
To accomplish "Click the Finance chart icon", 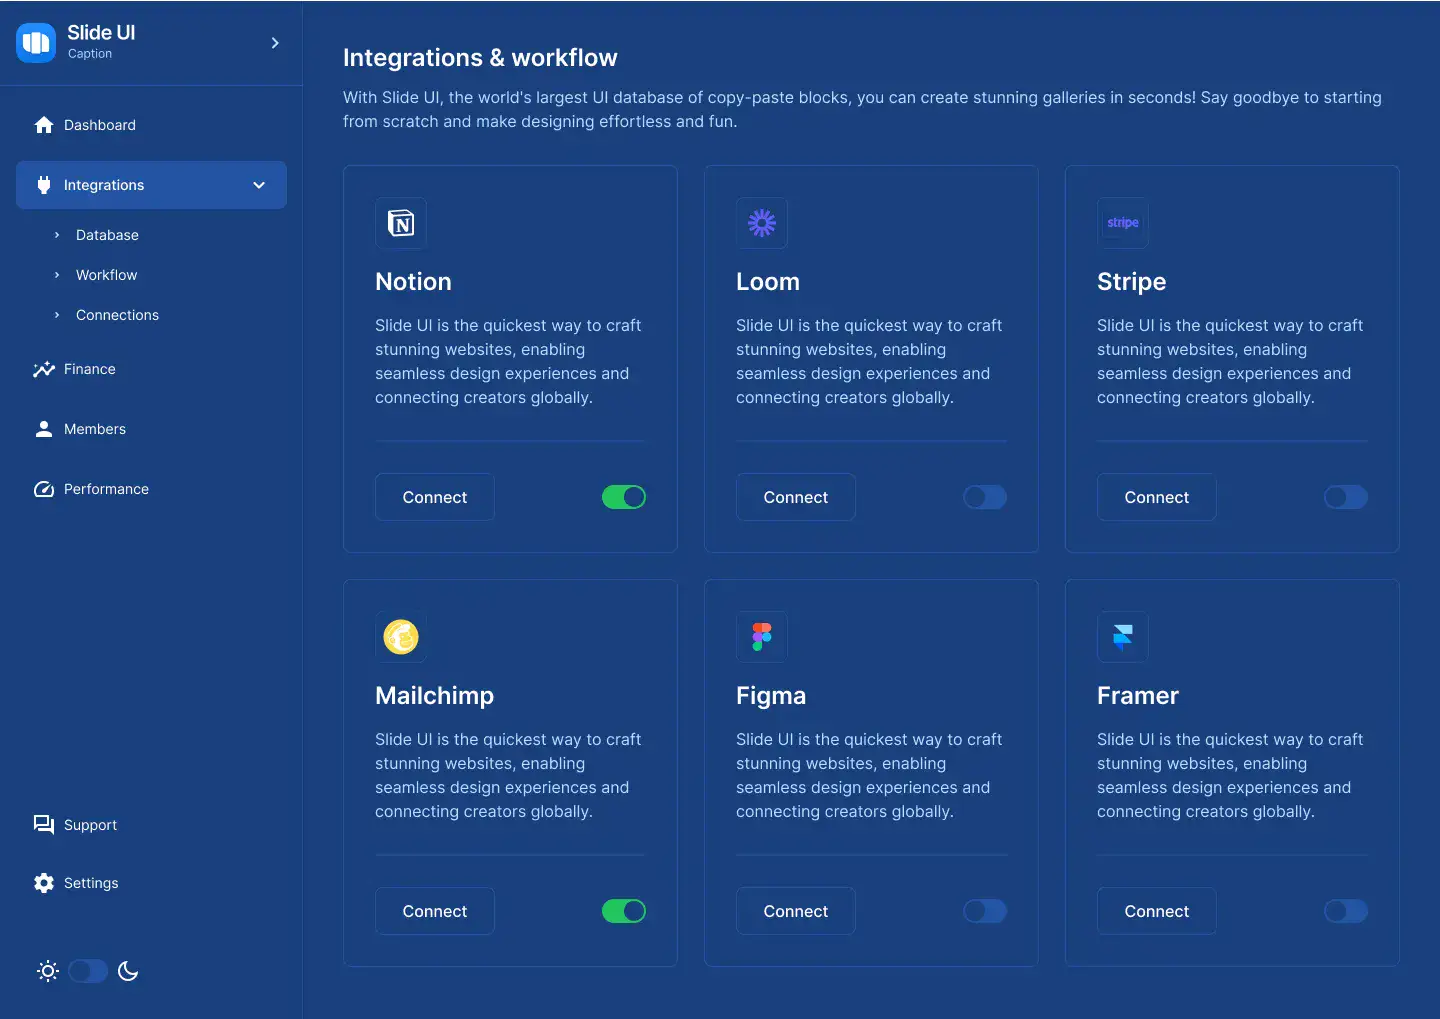I will [44, 369].
